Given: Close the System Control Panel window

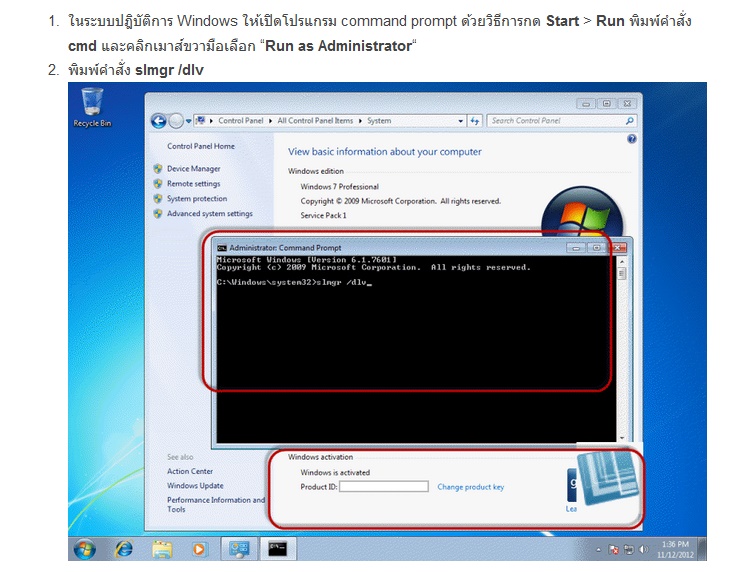Looking at the screenshot, I should click(627, 104).
